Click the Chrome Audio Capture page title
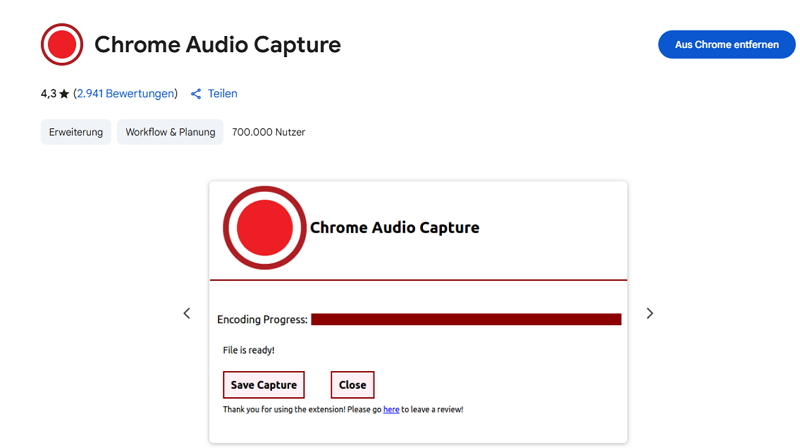Screen dimensions: 800x448 click(x=217, y=45)
